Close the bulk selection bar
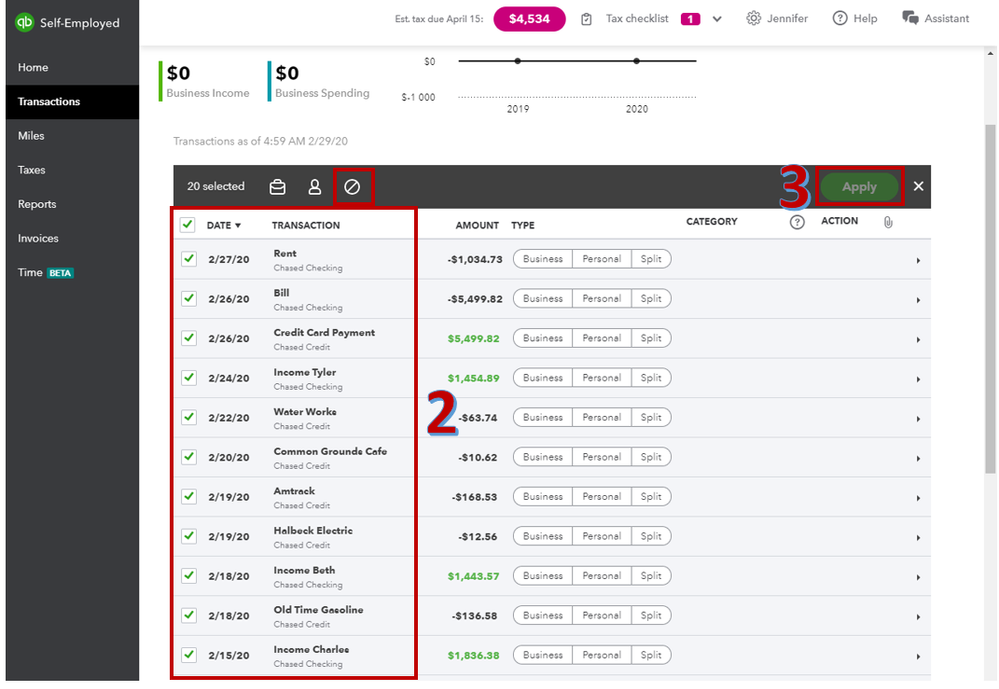 918,186
